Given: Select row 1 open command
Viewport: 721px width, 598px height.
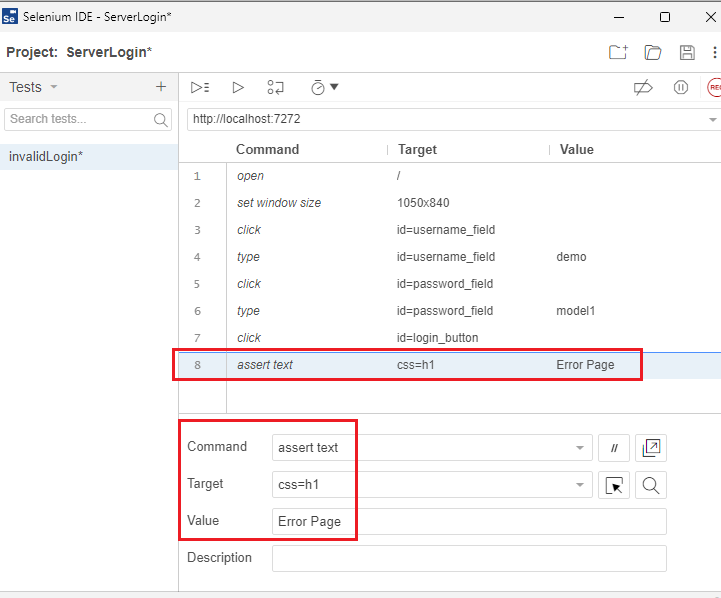Looking at the screenshot, I should pos(450,176).
